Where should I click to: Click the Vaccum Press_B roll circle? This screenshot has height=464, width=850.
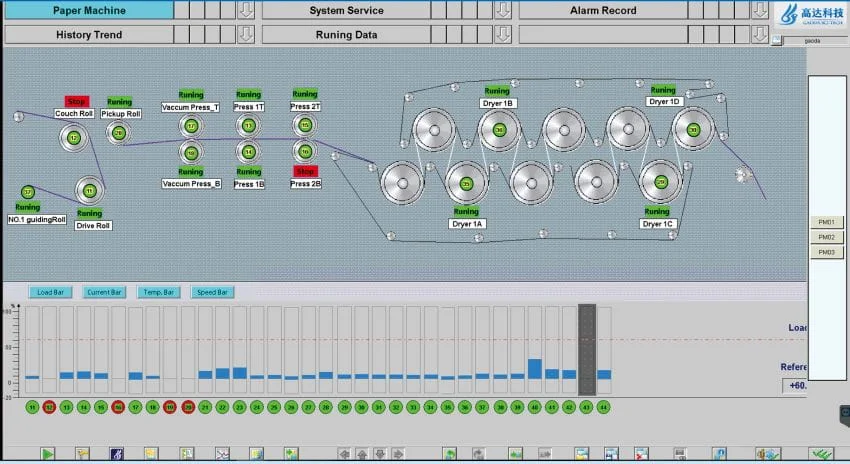[191, 153]
